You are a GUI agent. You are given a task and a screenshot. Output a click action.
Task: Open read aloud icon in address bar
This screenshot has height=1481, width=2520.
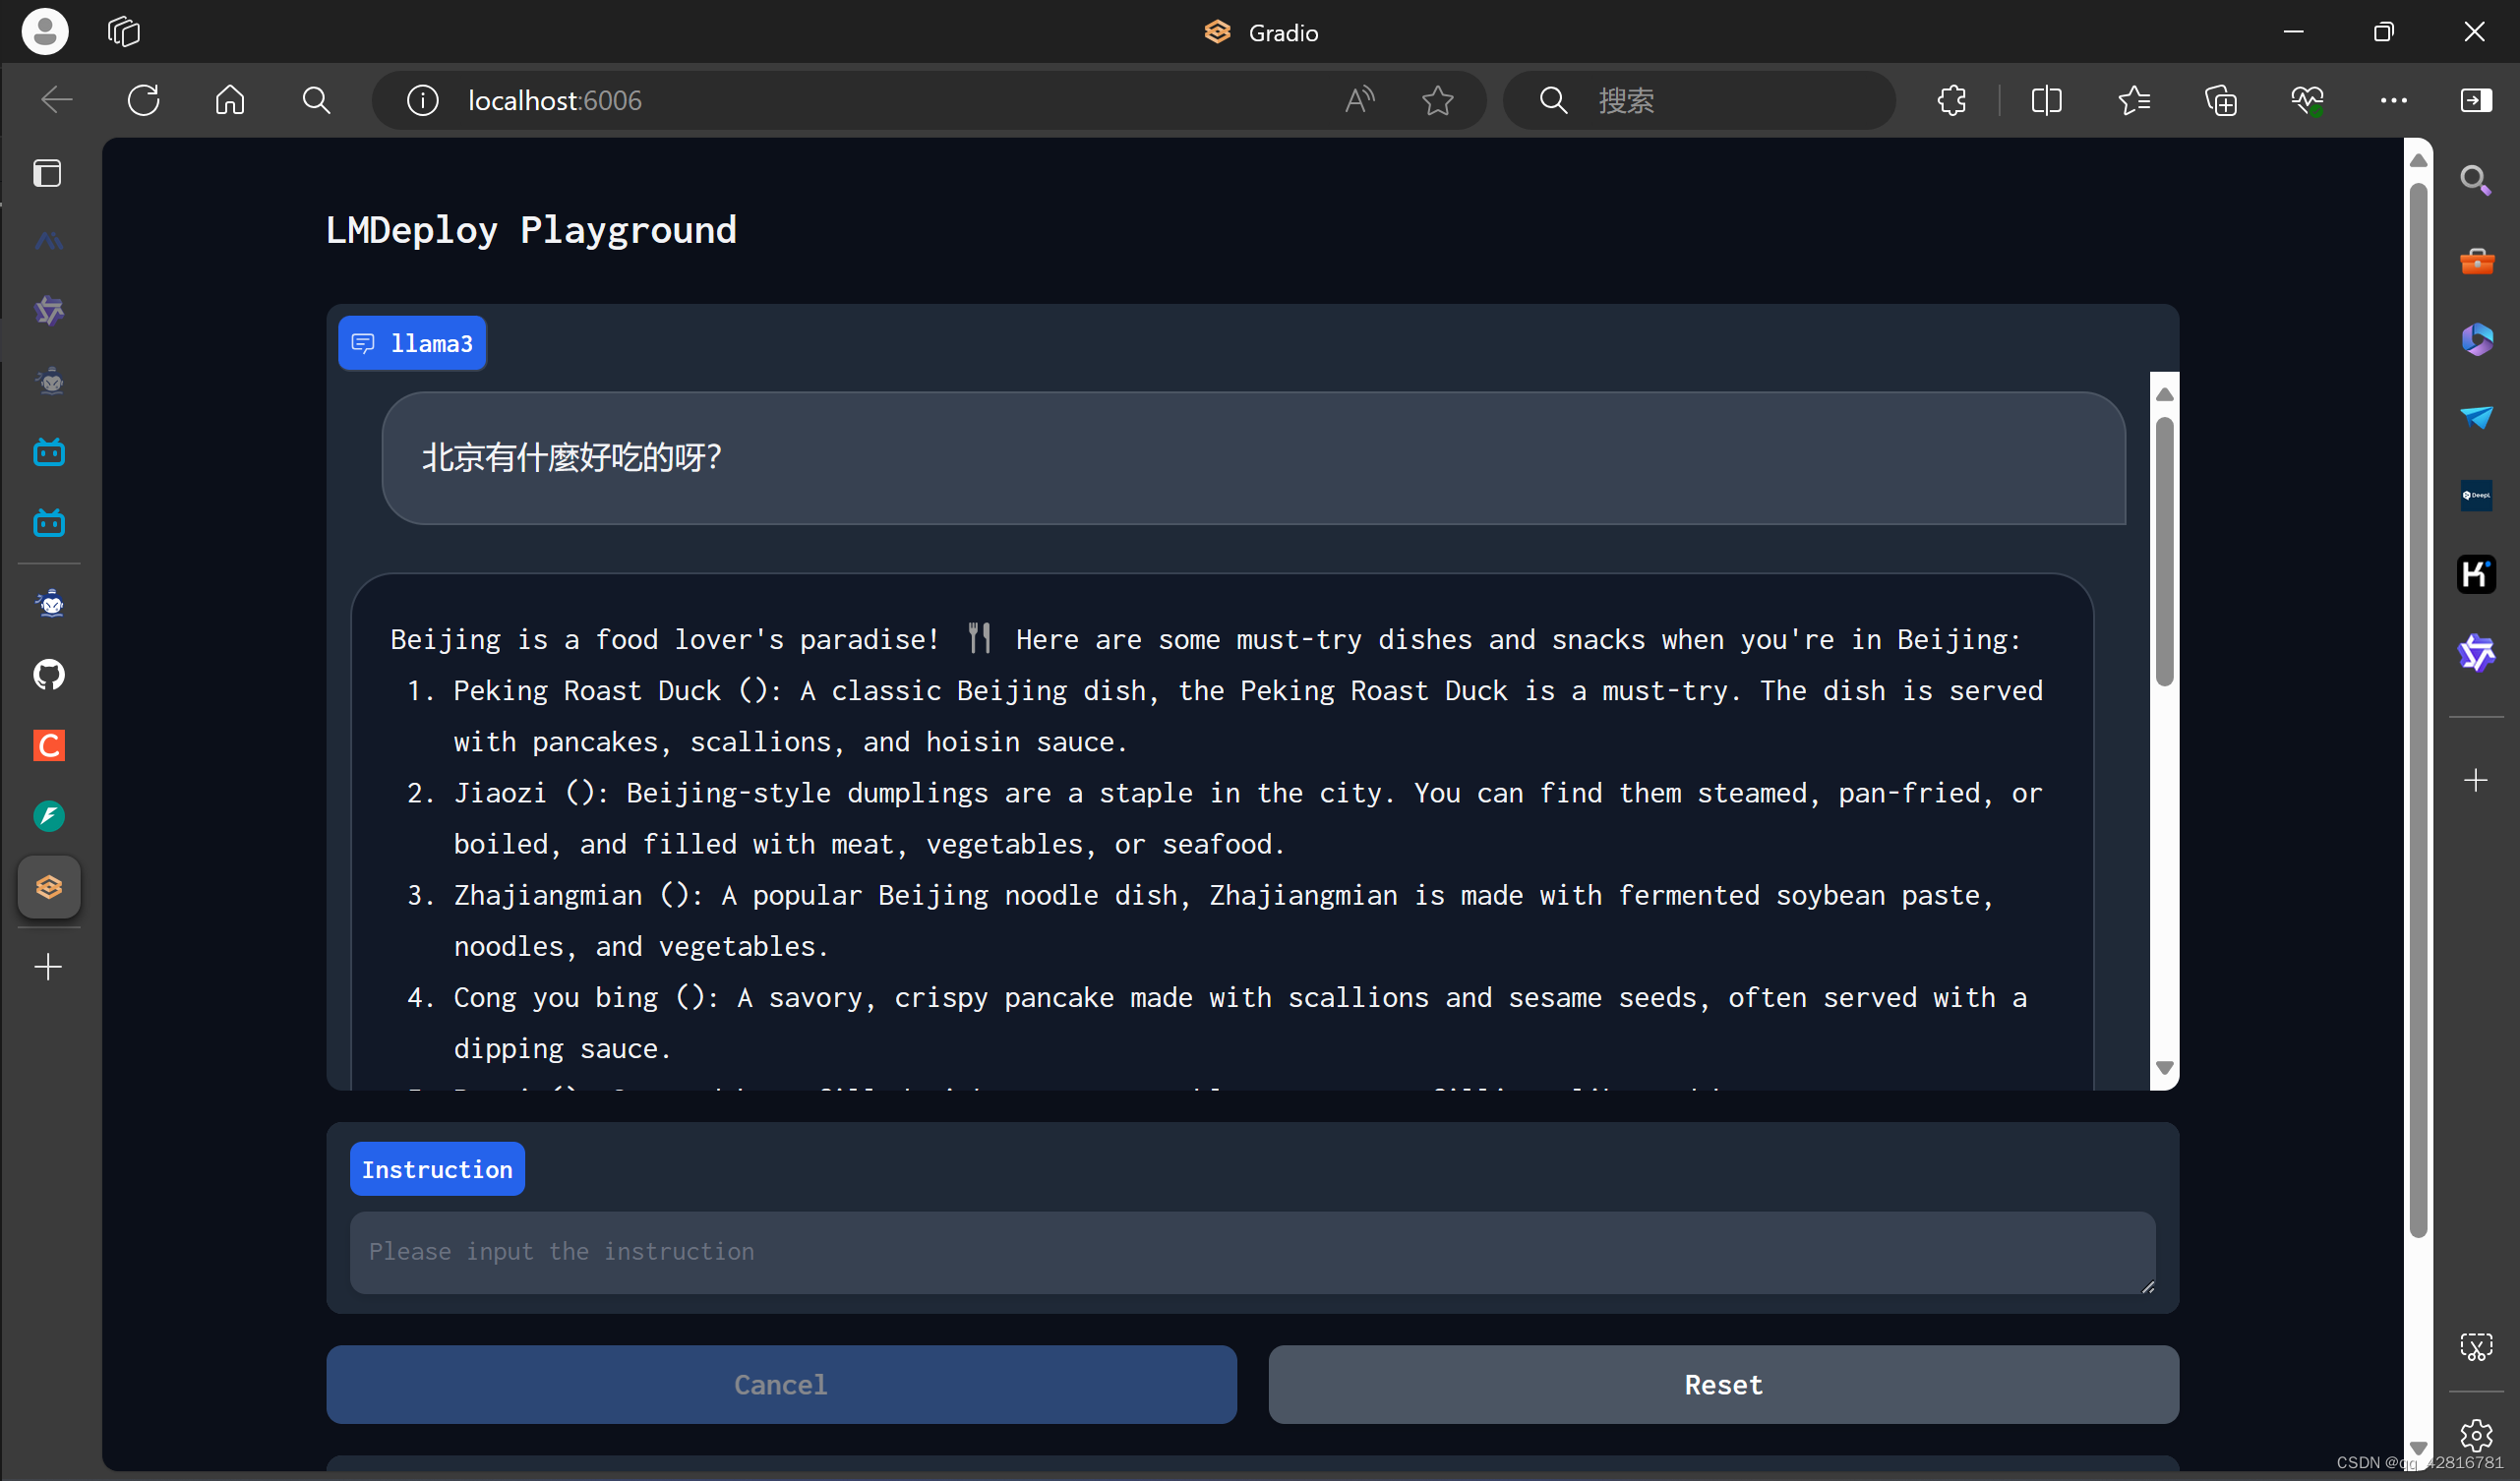[x=1359, y=100]
